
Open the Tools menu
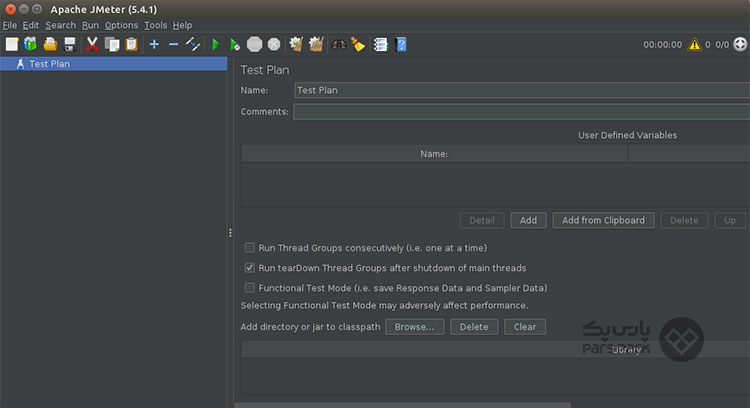click(x=155, y=25)
